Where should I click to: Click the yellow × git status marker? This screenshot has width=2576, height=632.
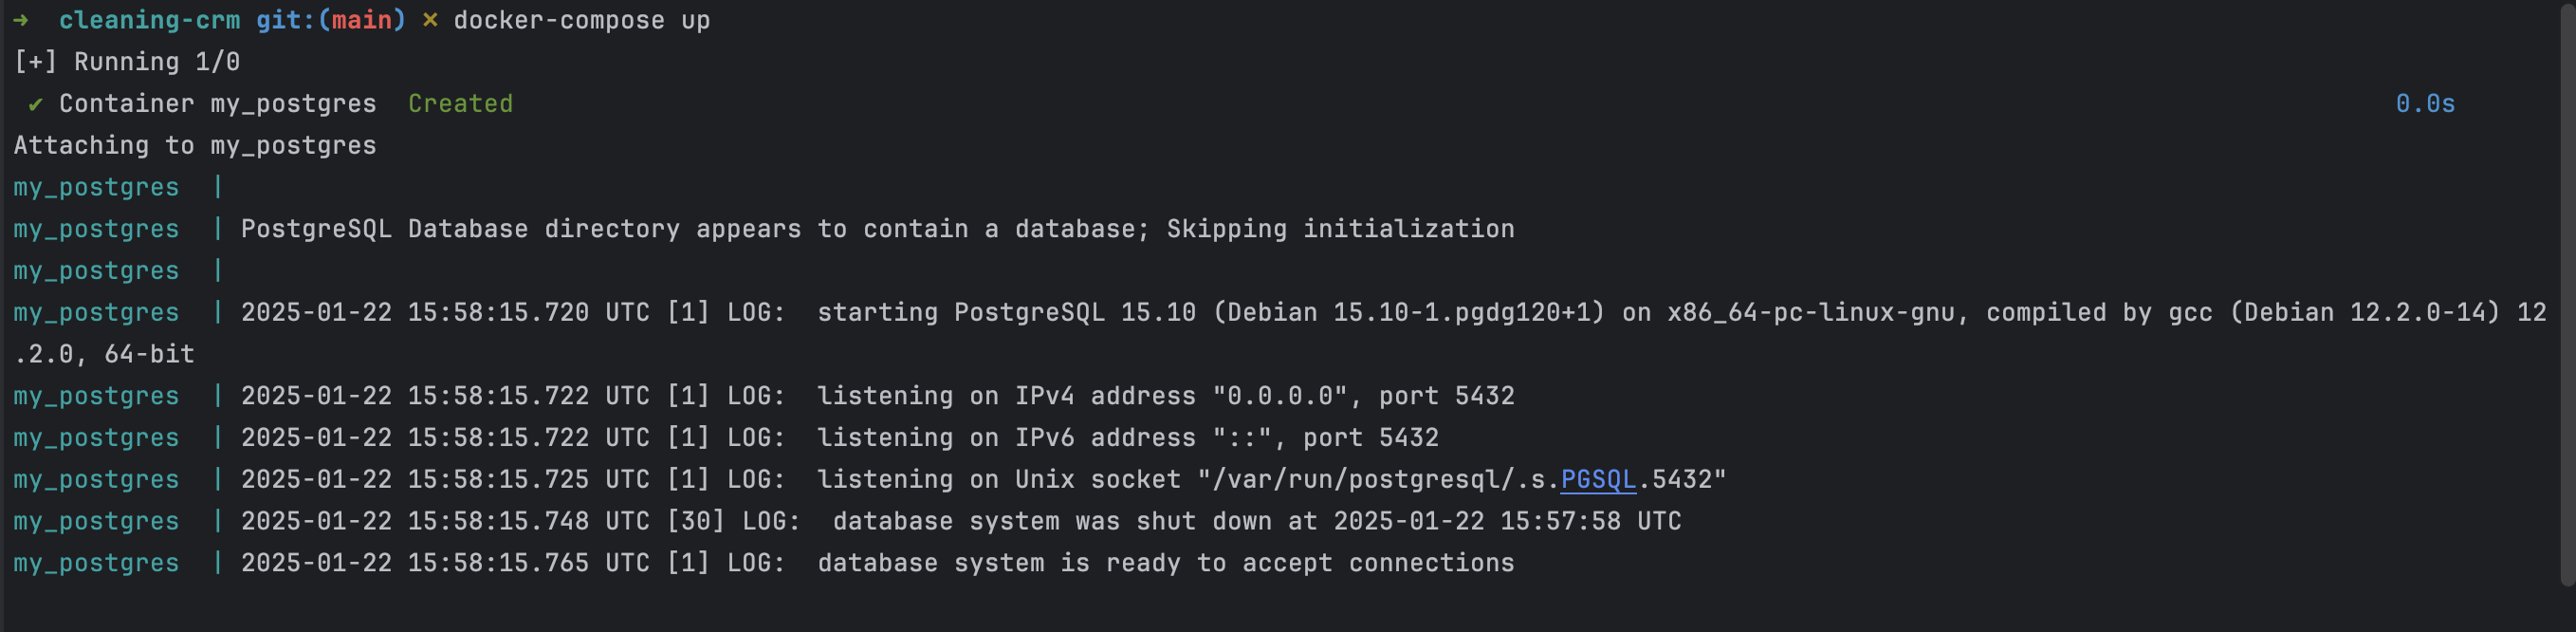[x=430, y=20]
